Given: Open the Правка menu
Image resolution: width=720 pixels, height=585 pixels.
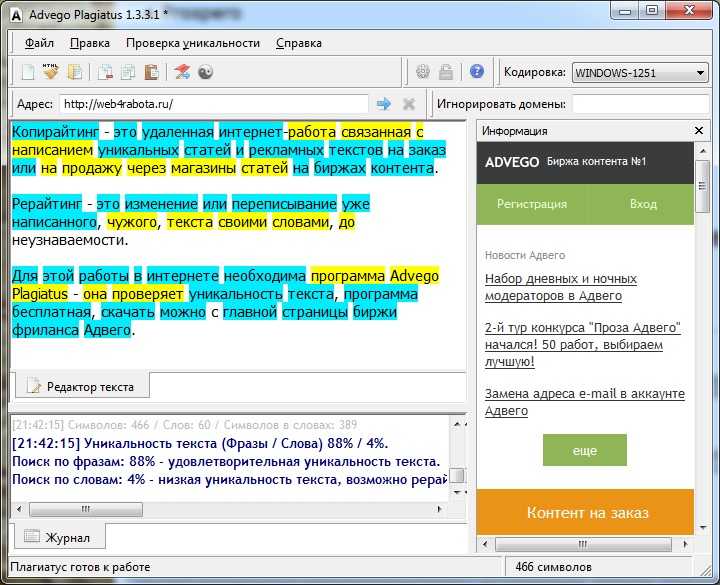Looking at the screenshot, I should tap(90, 43).
